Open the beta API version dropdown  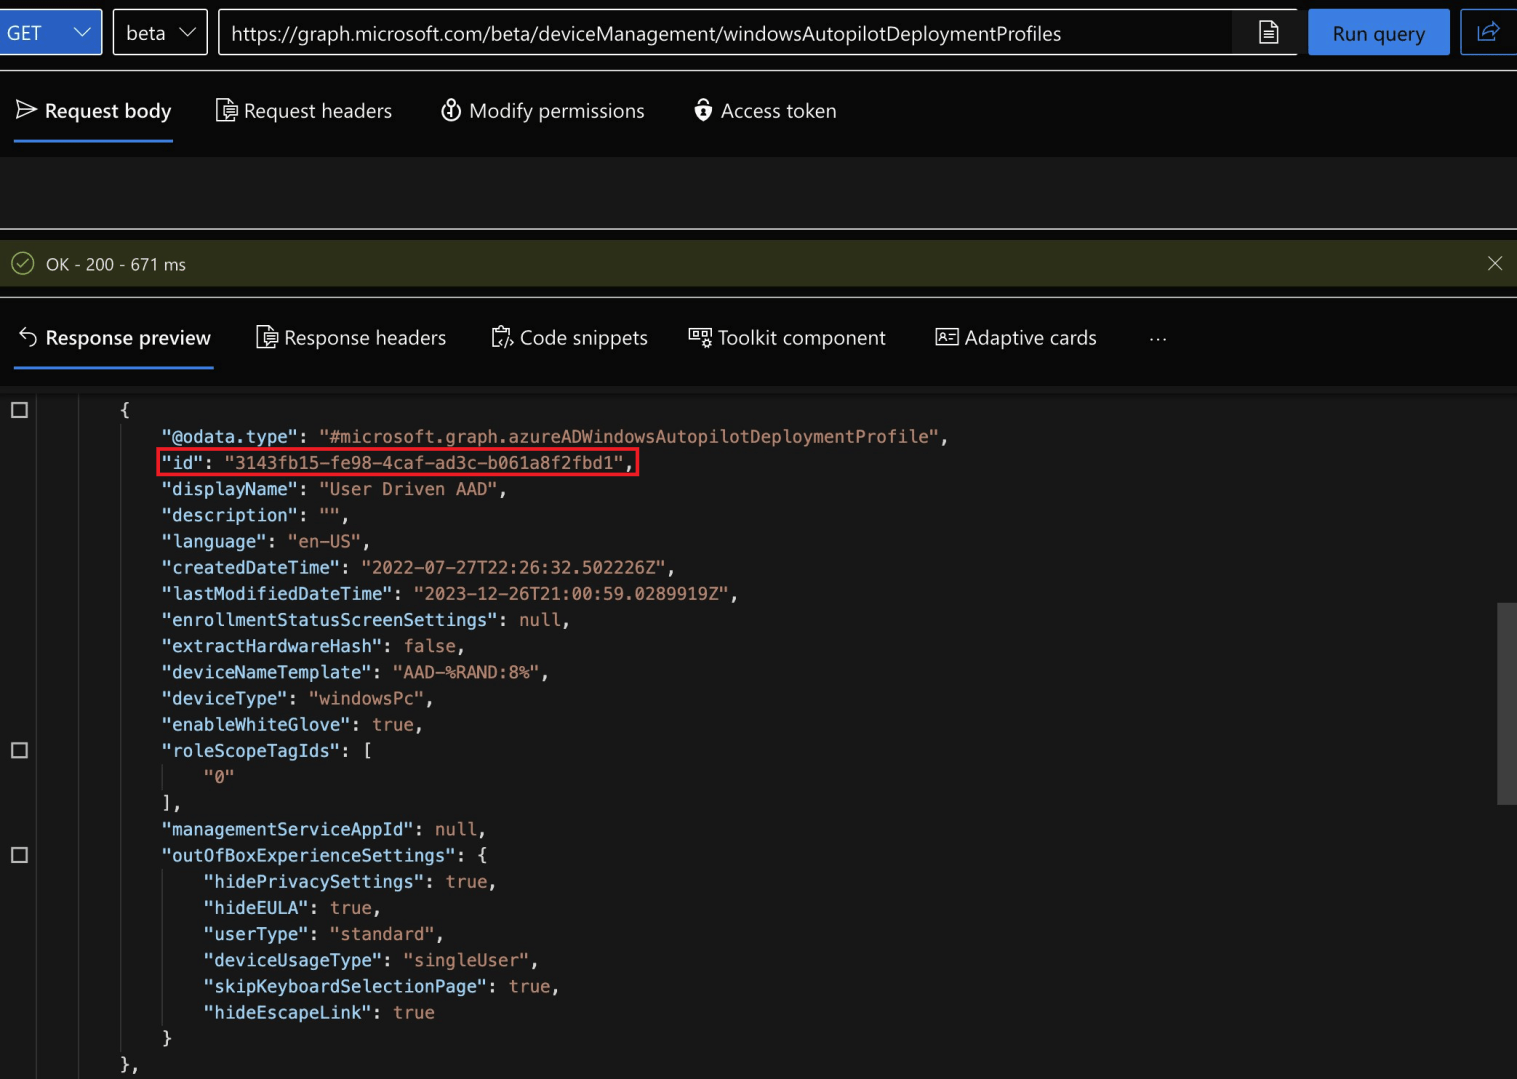click(160, 33)
